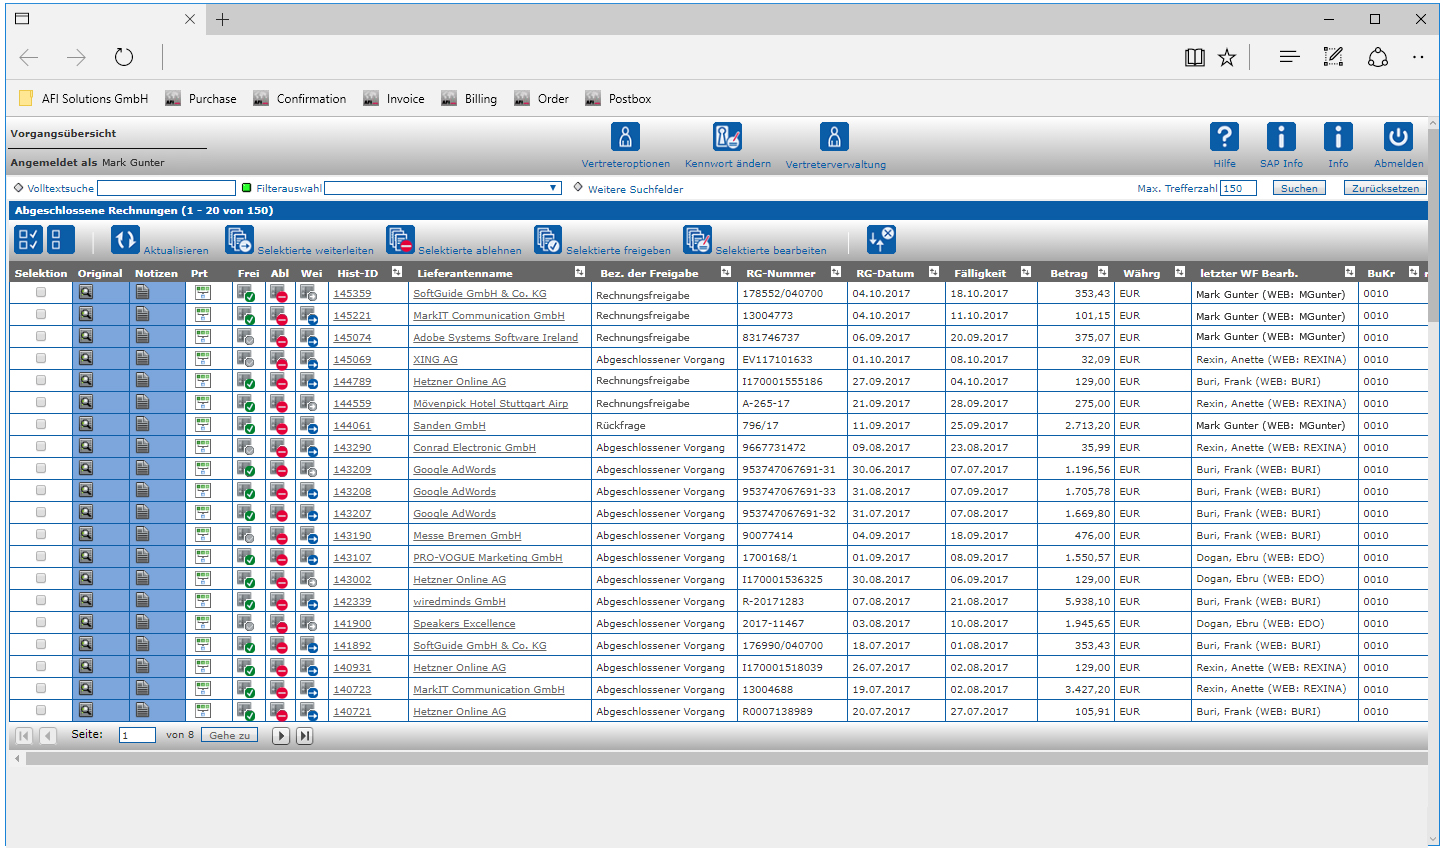This screenshot has height=856, width=1447.
Task: Select the checkbox for XING AG row
Action: pyautogui.click(x=41, y=359)
